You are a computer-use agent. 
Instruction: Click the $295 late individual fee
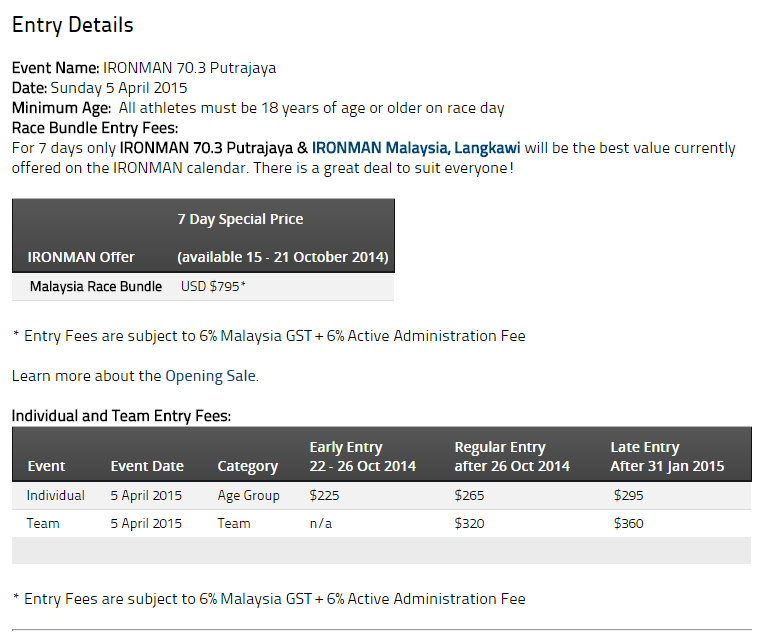629,495
